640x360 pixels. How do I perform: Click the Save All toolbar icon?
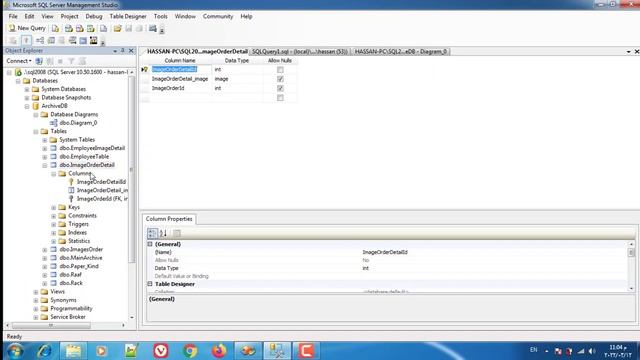pyautogui.click(x=140, y=28)
